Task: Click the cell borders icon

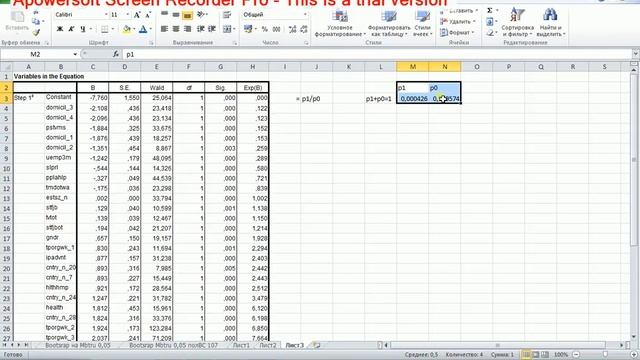Action: pos(104,29)
